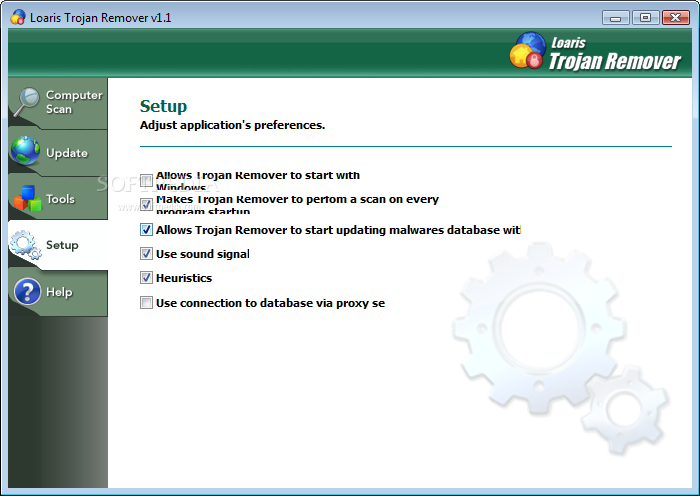Switch to the Update tab
The width and height of the screenshot is (700, 496).
pos(58,152)
